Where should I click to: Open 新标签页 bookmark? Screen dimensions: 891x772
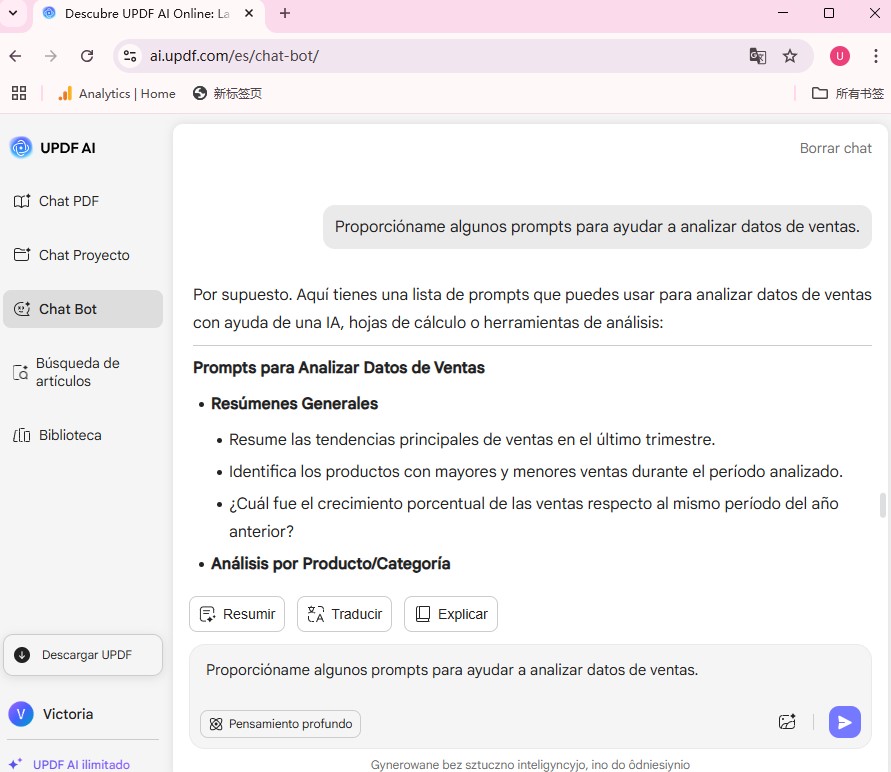[x=227, y=93]
